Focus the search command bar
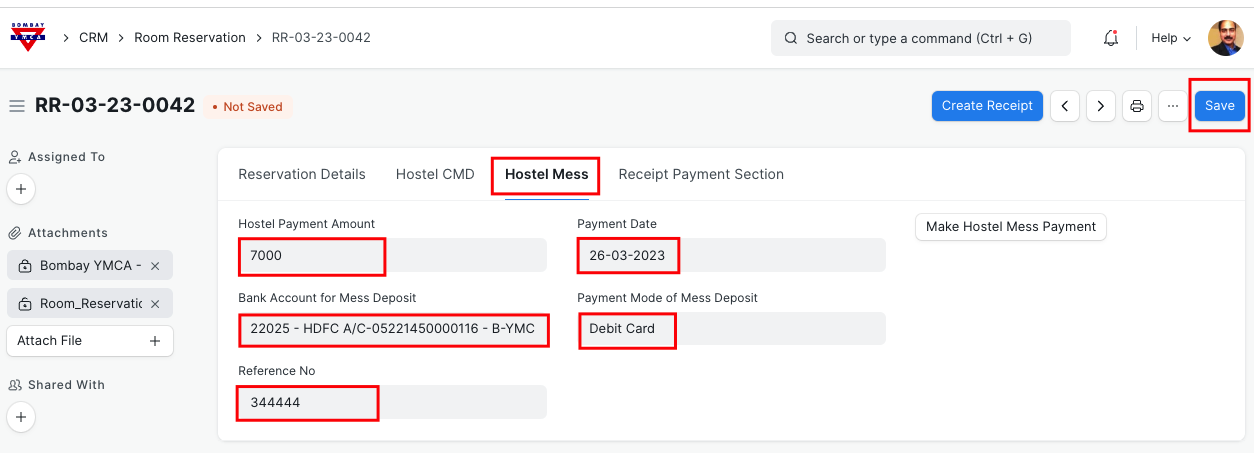 pos(920,38)
